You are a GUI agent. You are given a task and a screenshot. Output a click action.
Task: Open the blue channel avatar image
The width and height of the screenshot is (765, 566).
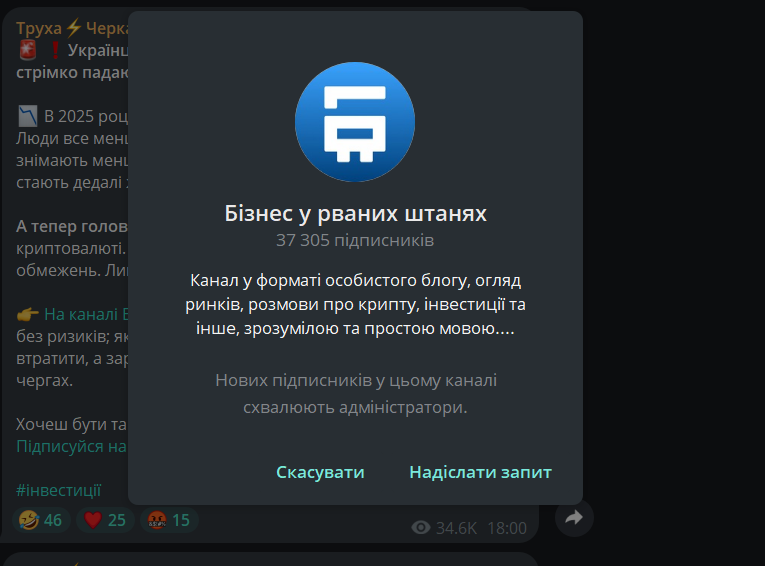[x=355, y=122]
